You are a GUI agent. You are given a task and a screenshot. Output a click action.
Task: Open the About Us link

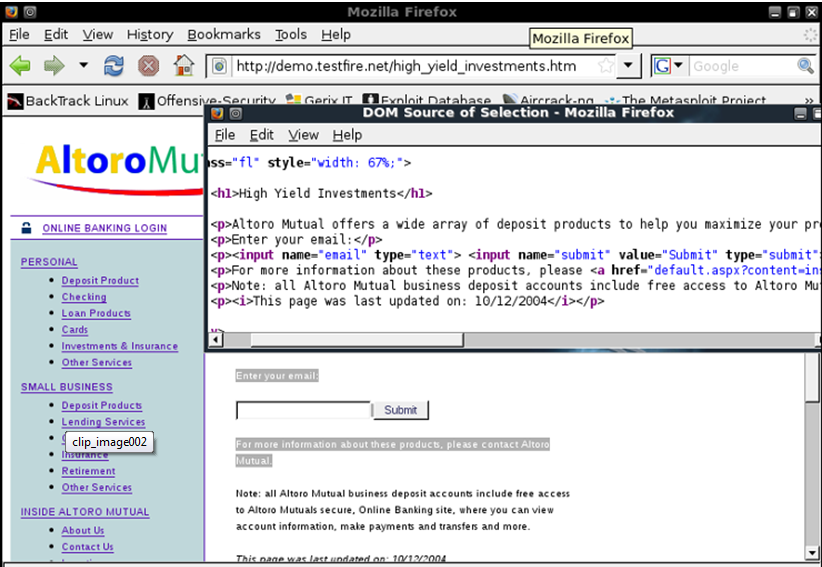click(x=83, y=530)
